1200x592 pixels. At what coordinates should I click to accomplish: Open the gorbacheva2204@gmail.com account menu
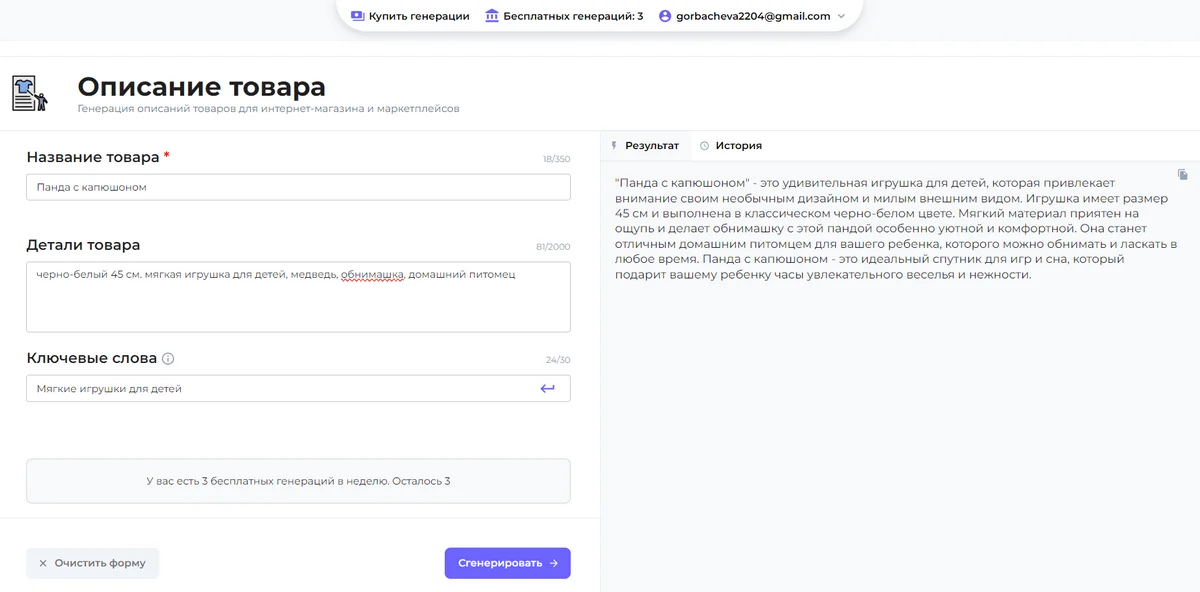752,16
